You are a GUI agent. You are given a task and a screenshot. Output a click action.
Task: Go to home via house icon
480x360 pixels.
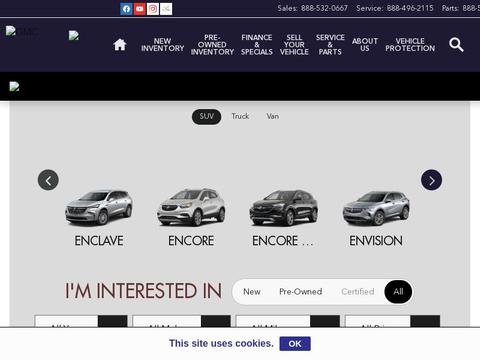[x=120, y=45]
